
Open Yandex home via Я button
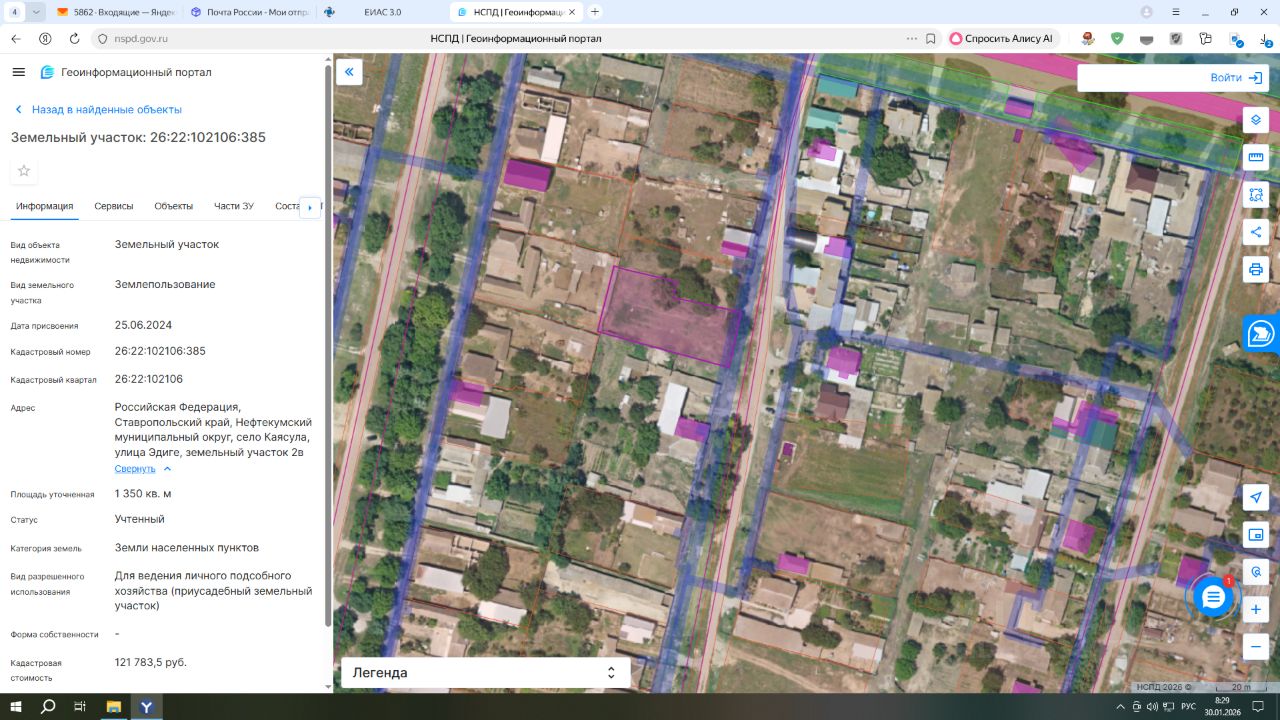tap(45, 38)
